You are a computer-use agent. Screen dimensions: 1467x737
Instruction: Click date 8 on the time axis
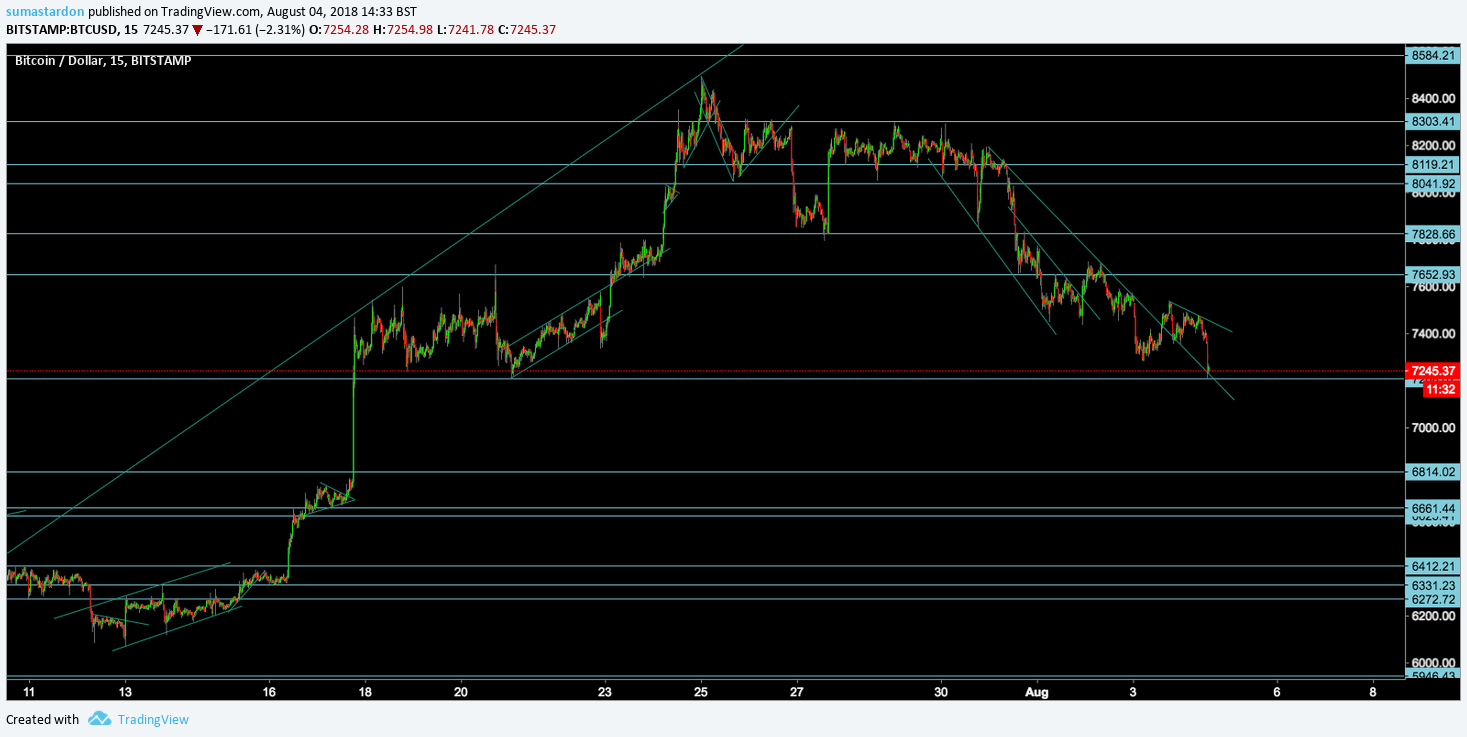[1373, 691]
